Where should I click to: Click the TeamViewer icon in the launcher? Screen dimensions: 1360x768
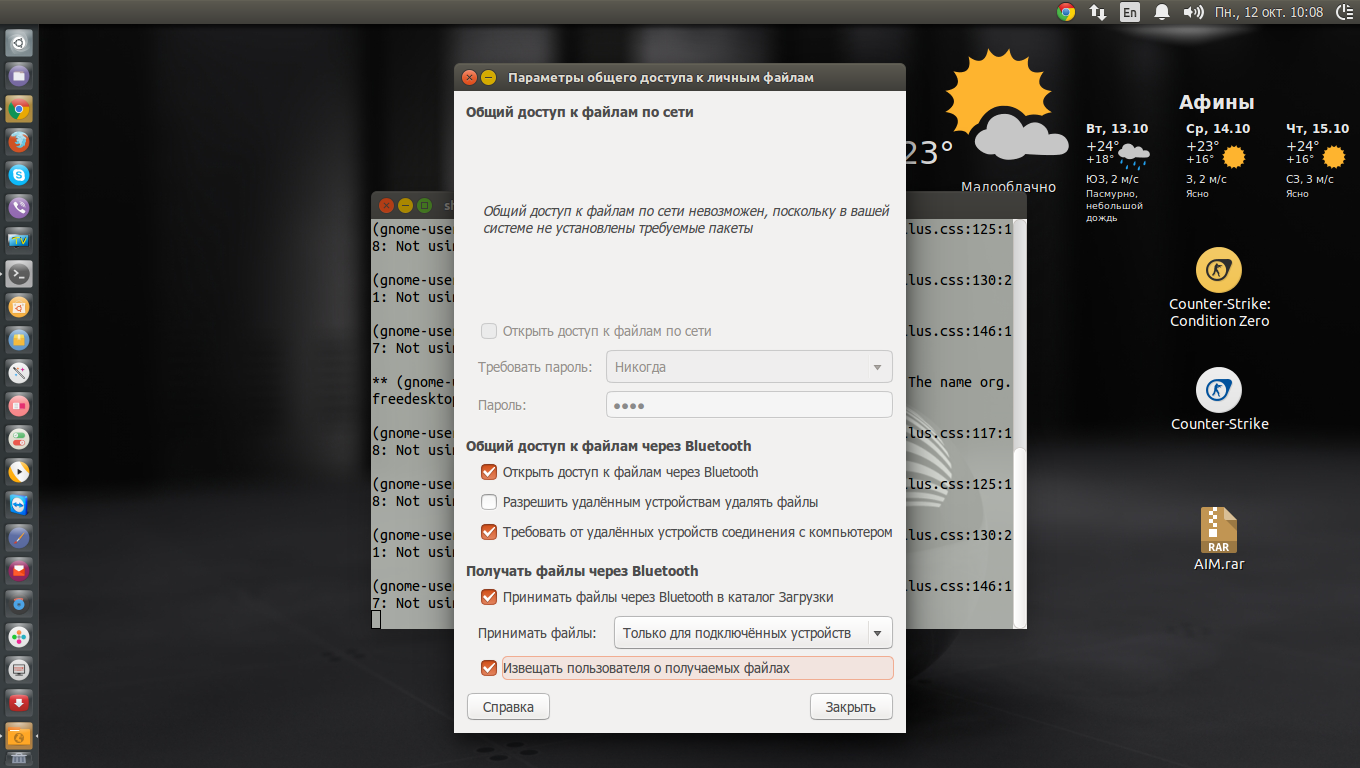pos(19,504)
